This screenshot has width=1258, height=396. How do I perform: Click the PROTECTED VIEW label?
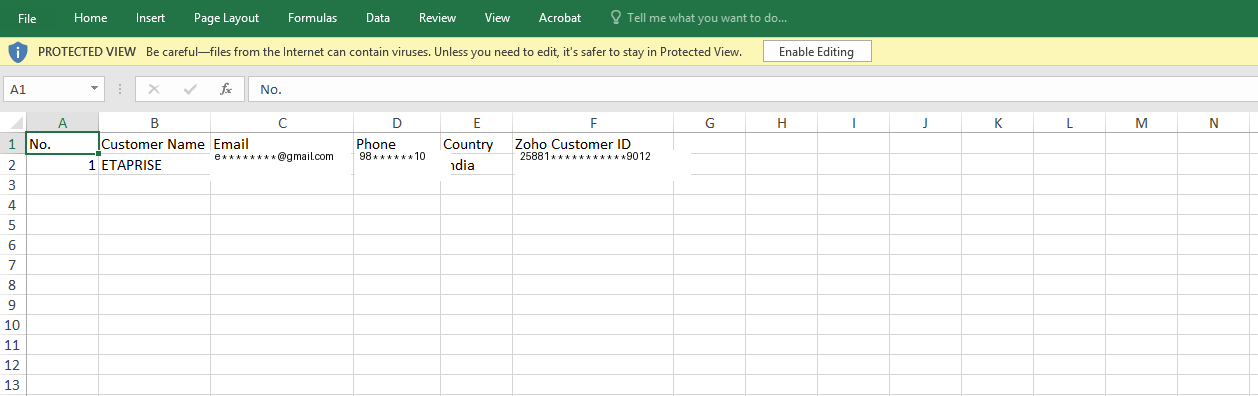(x=88, y=51)
